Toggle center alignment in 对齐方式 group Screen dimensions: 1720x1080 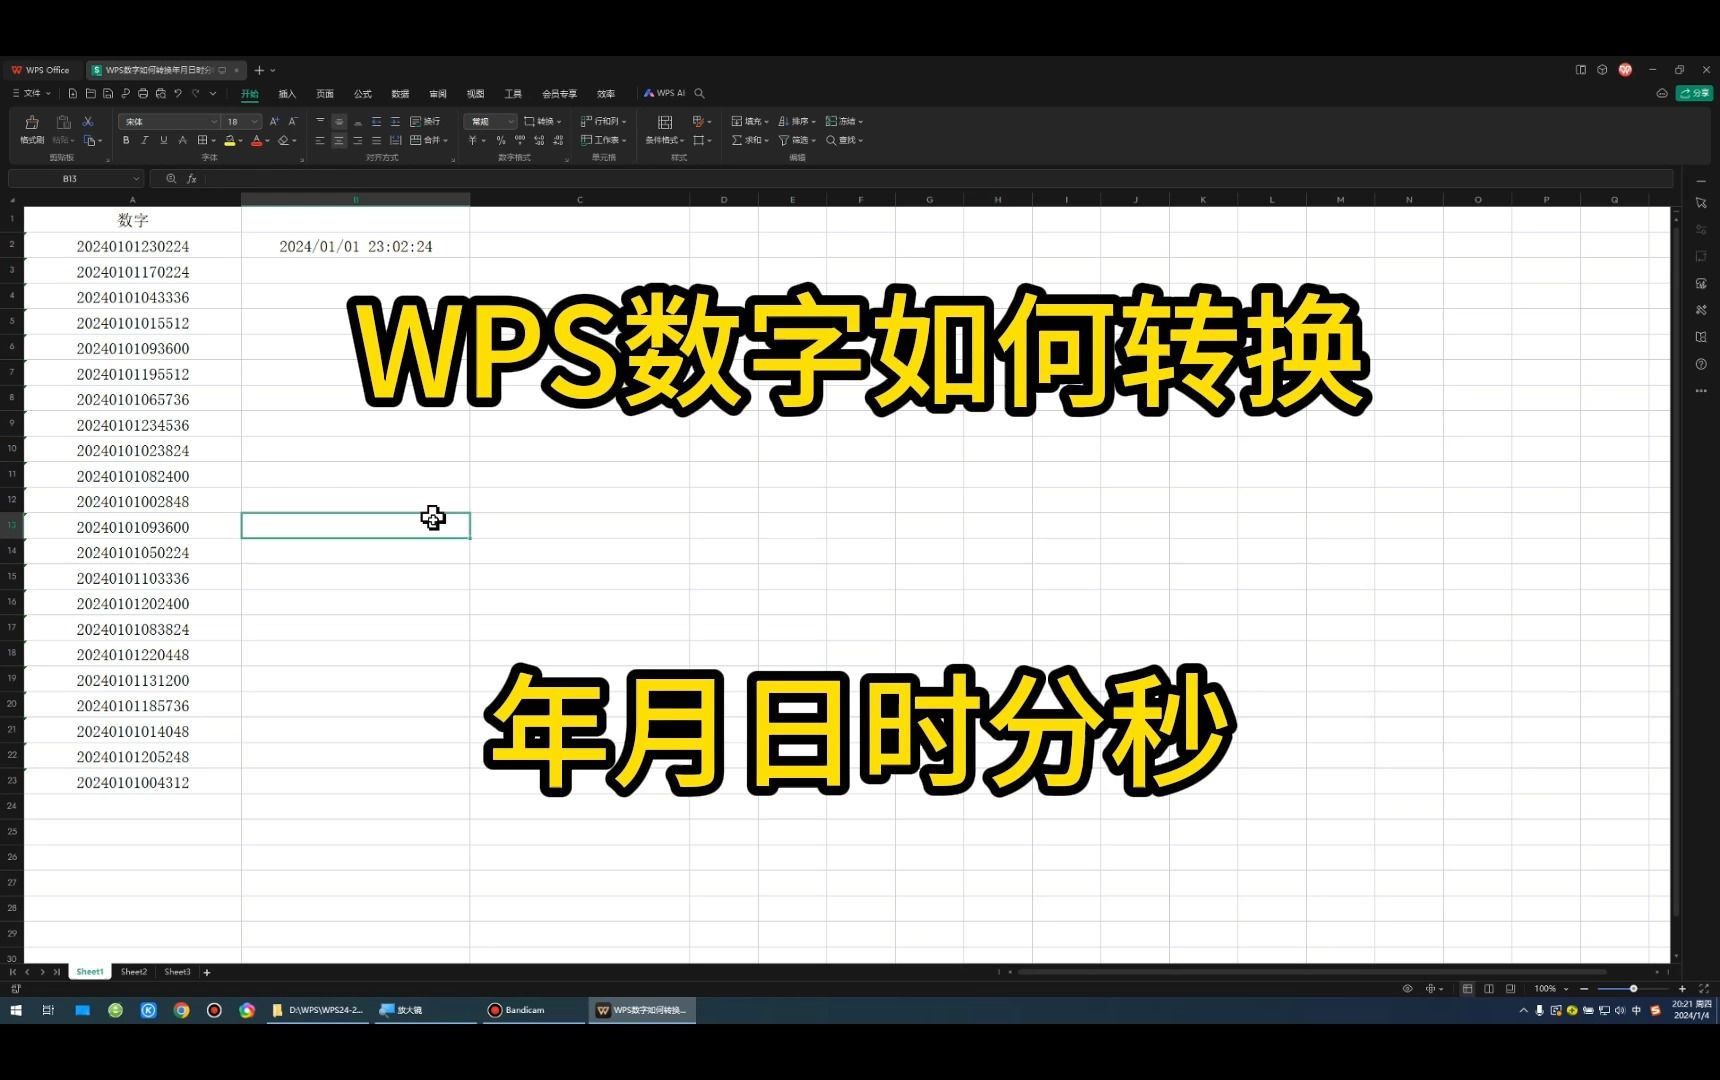(x=338, y=140)
